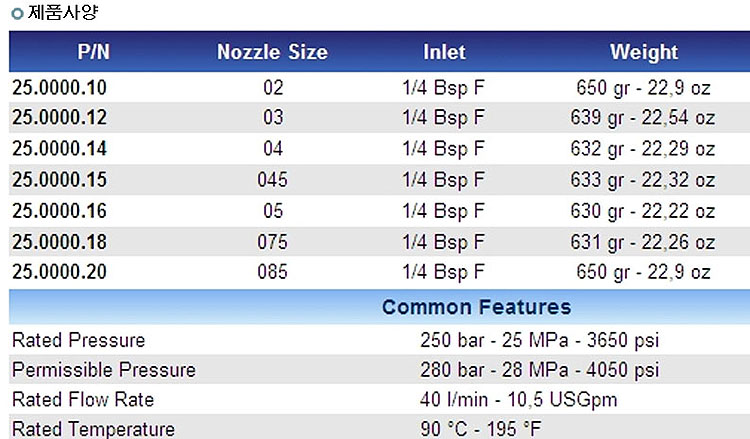
Task: Click the Inlet column header
Action: click(444, 52)
